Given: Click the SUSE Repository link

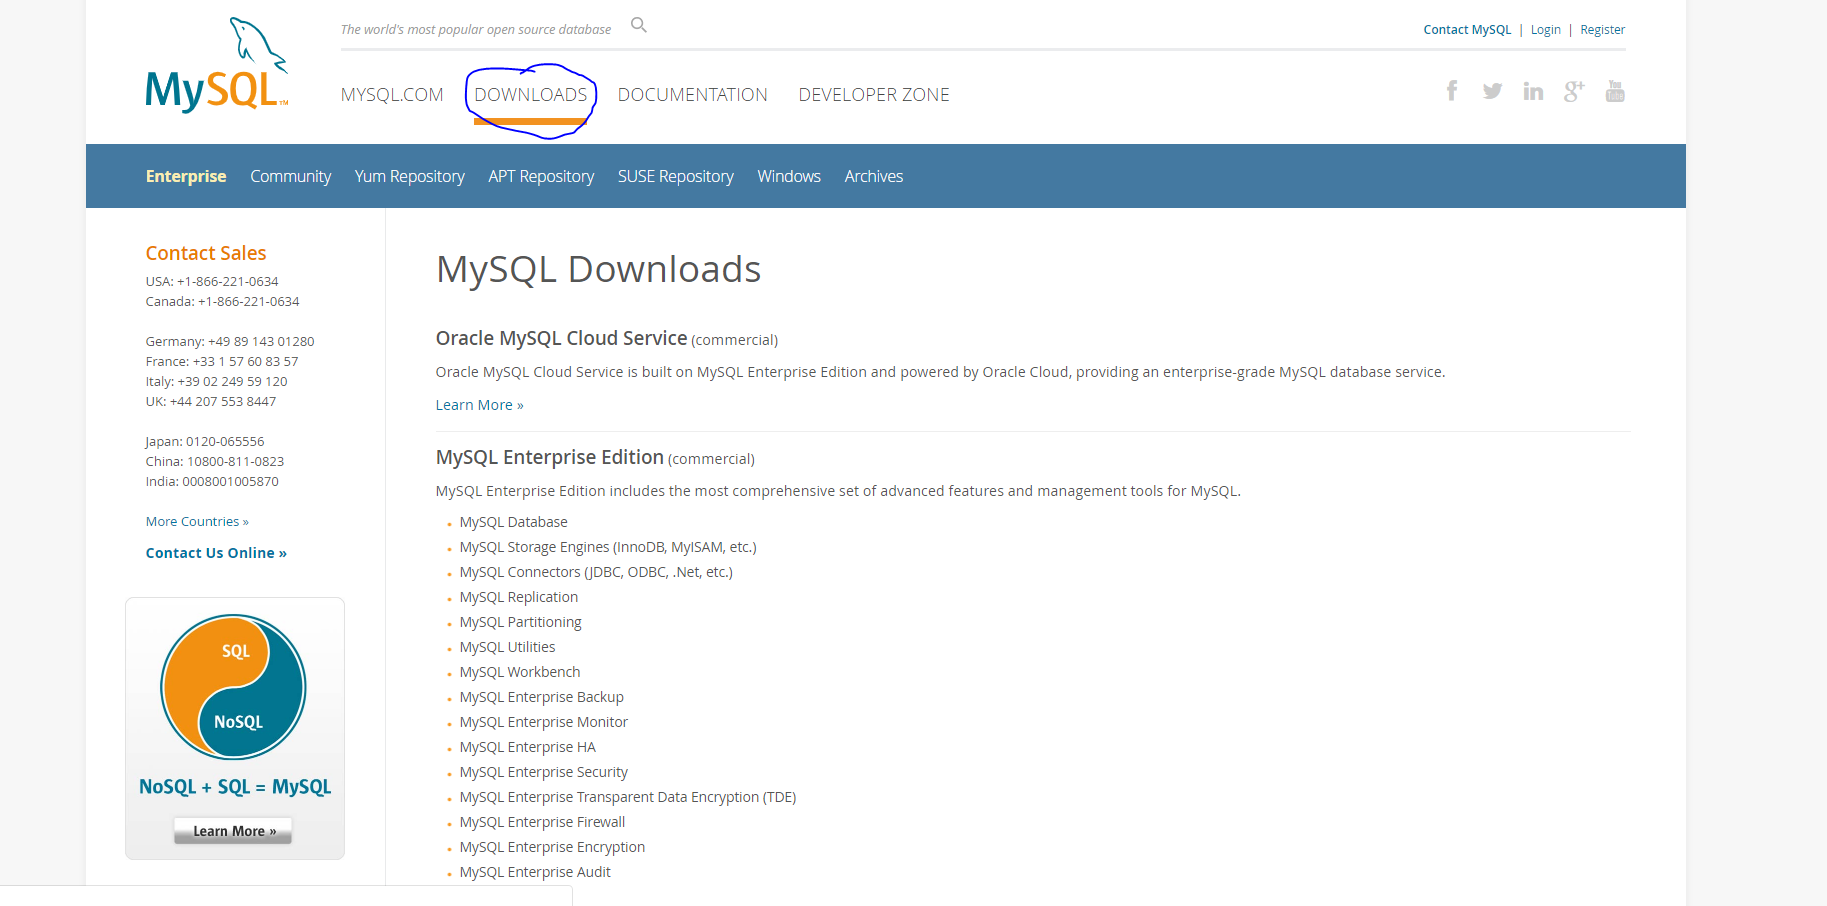Looking at the screenshot, I should pyautogui.click(x=675, y=176).
